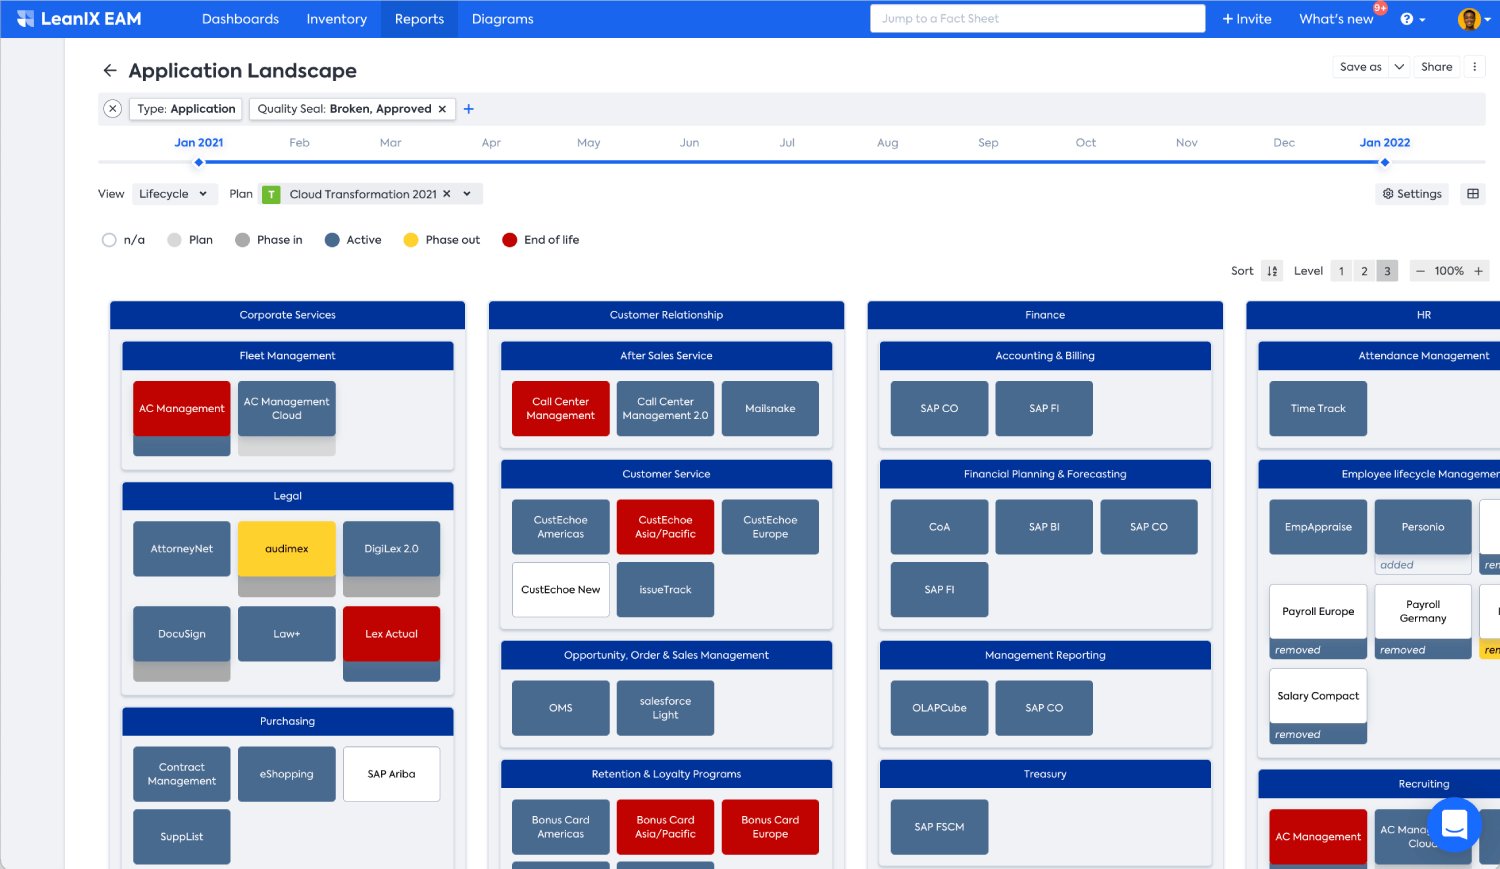
Task: Open the salesforce Light tile
Action: (665, 708)
